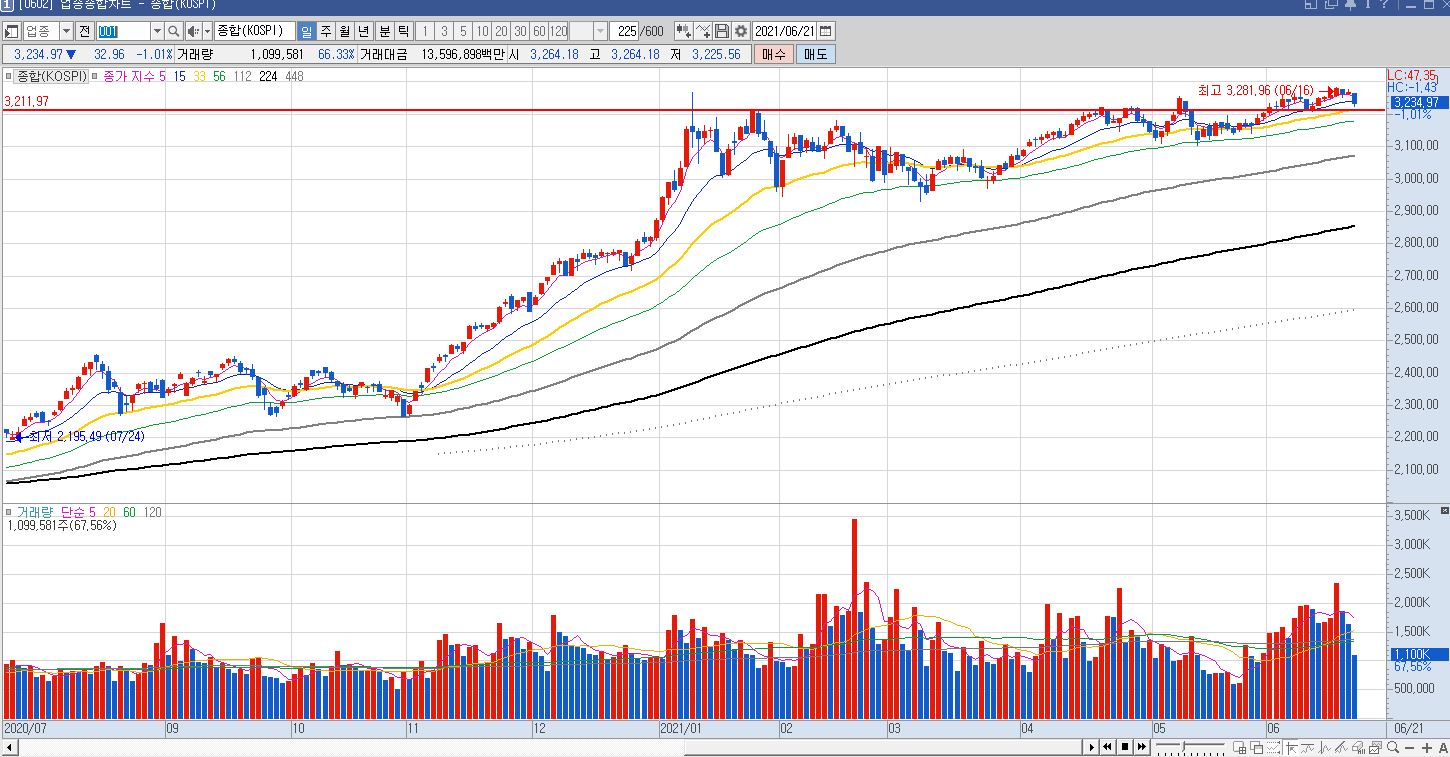Stop chart playback with the square button

1125,747
